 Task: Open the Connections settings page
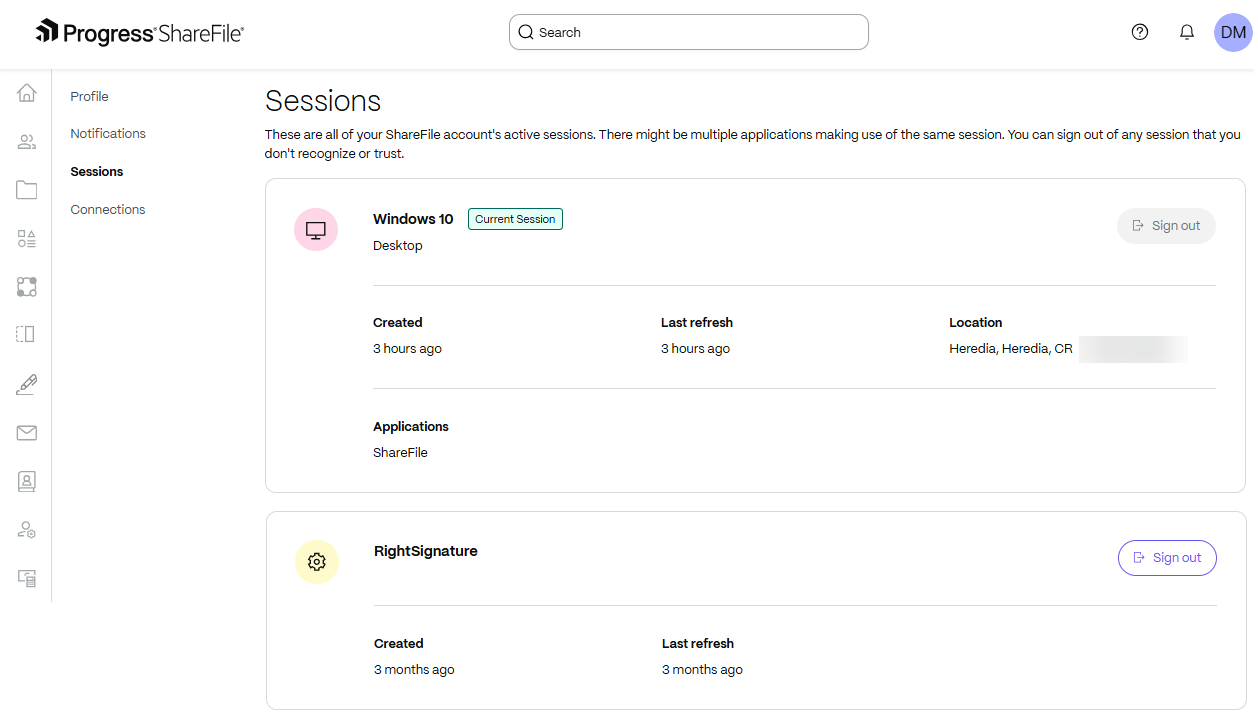pyautogui.click(x=108, y=209)
